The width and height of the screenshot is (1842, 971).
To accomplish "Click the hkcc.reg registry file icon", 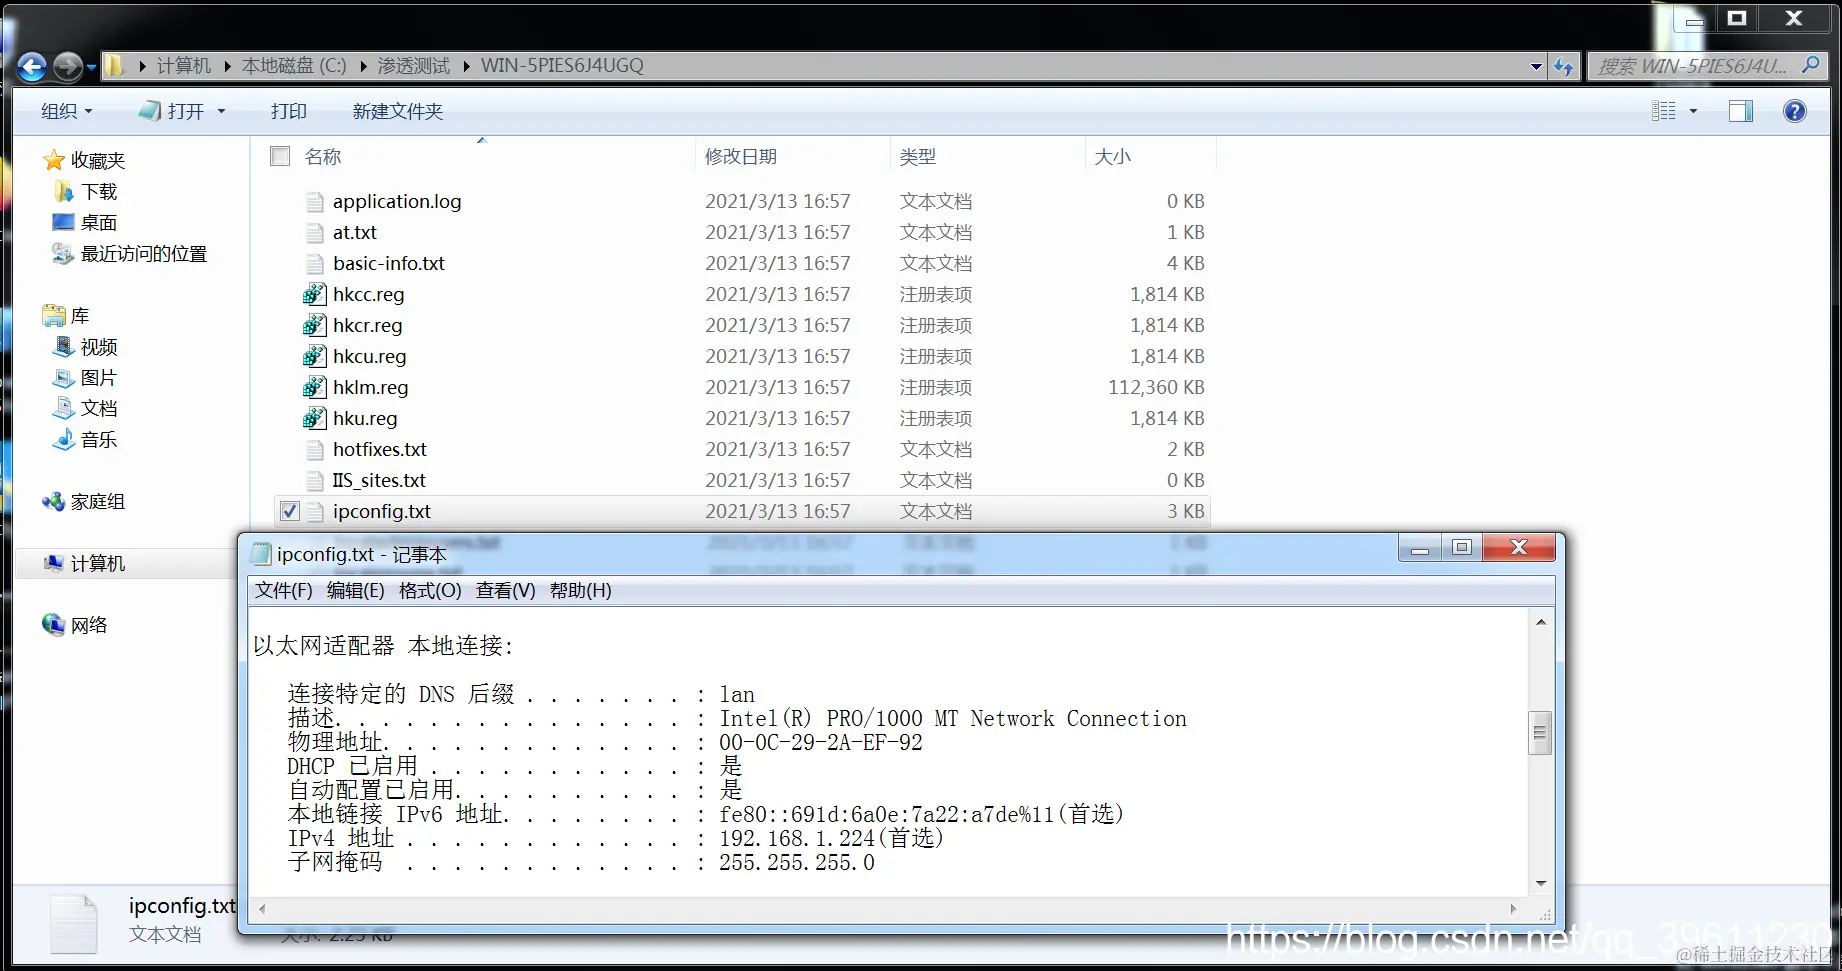I will coord(314,294).
